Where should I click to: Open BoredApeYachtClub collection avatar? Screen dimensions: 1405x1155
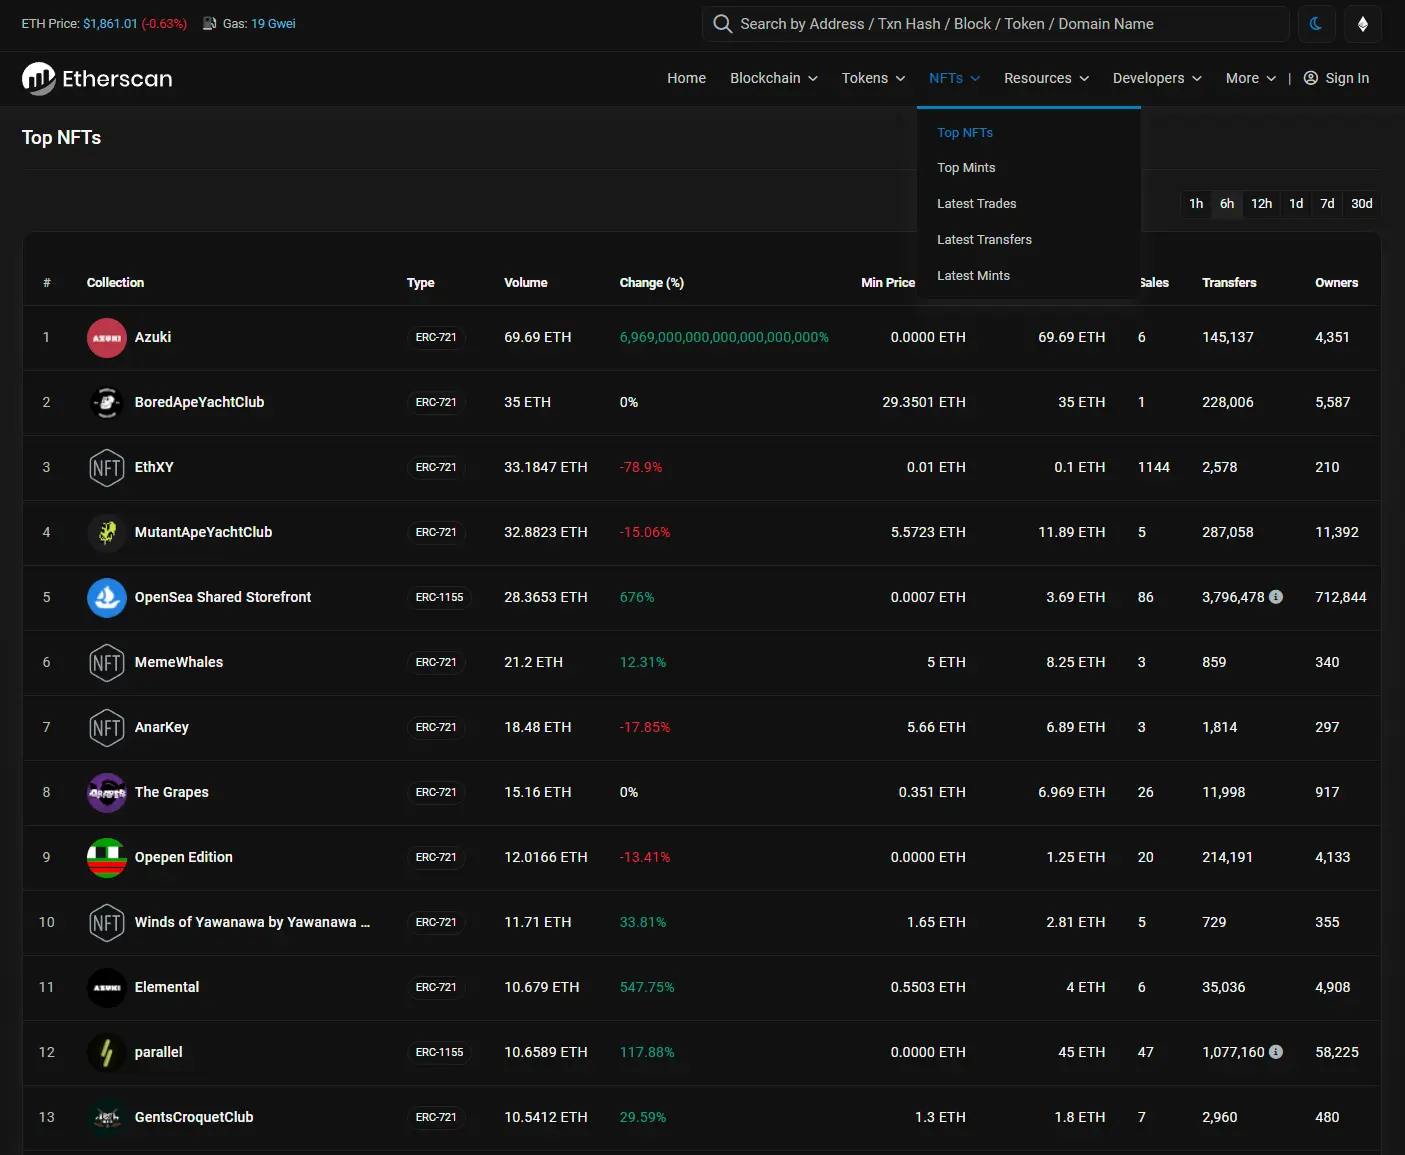(107, 403)
